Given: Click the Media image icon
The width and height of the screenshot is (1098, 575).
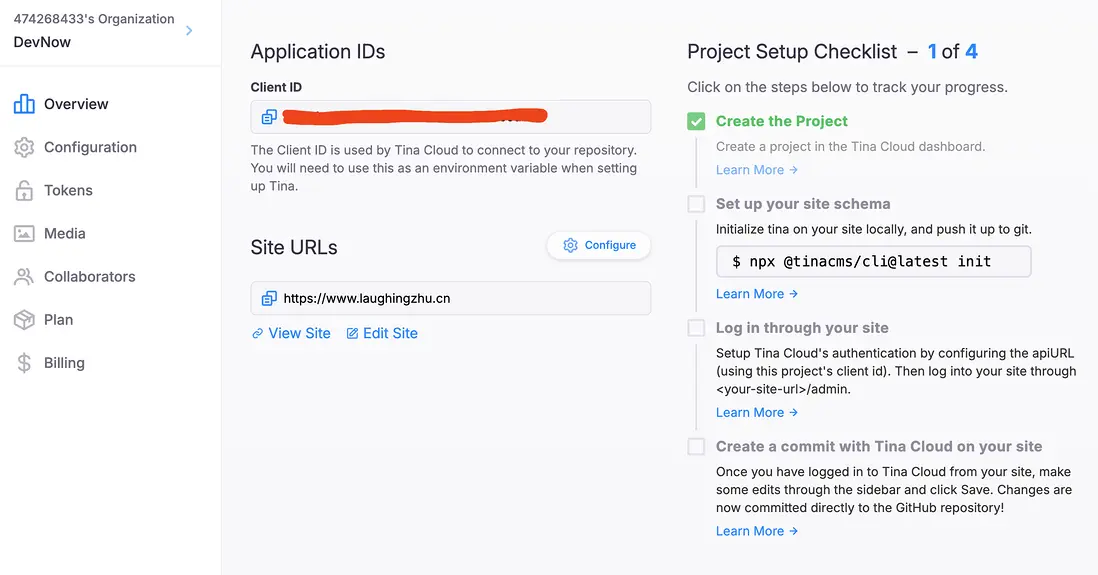Looking at the screenshot, I should [24, 233].
